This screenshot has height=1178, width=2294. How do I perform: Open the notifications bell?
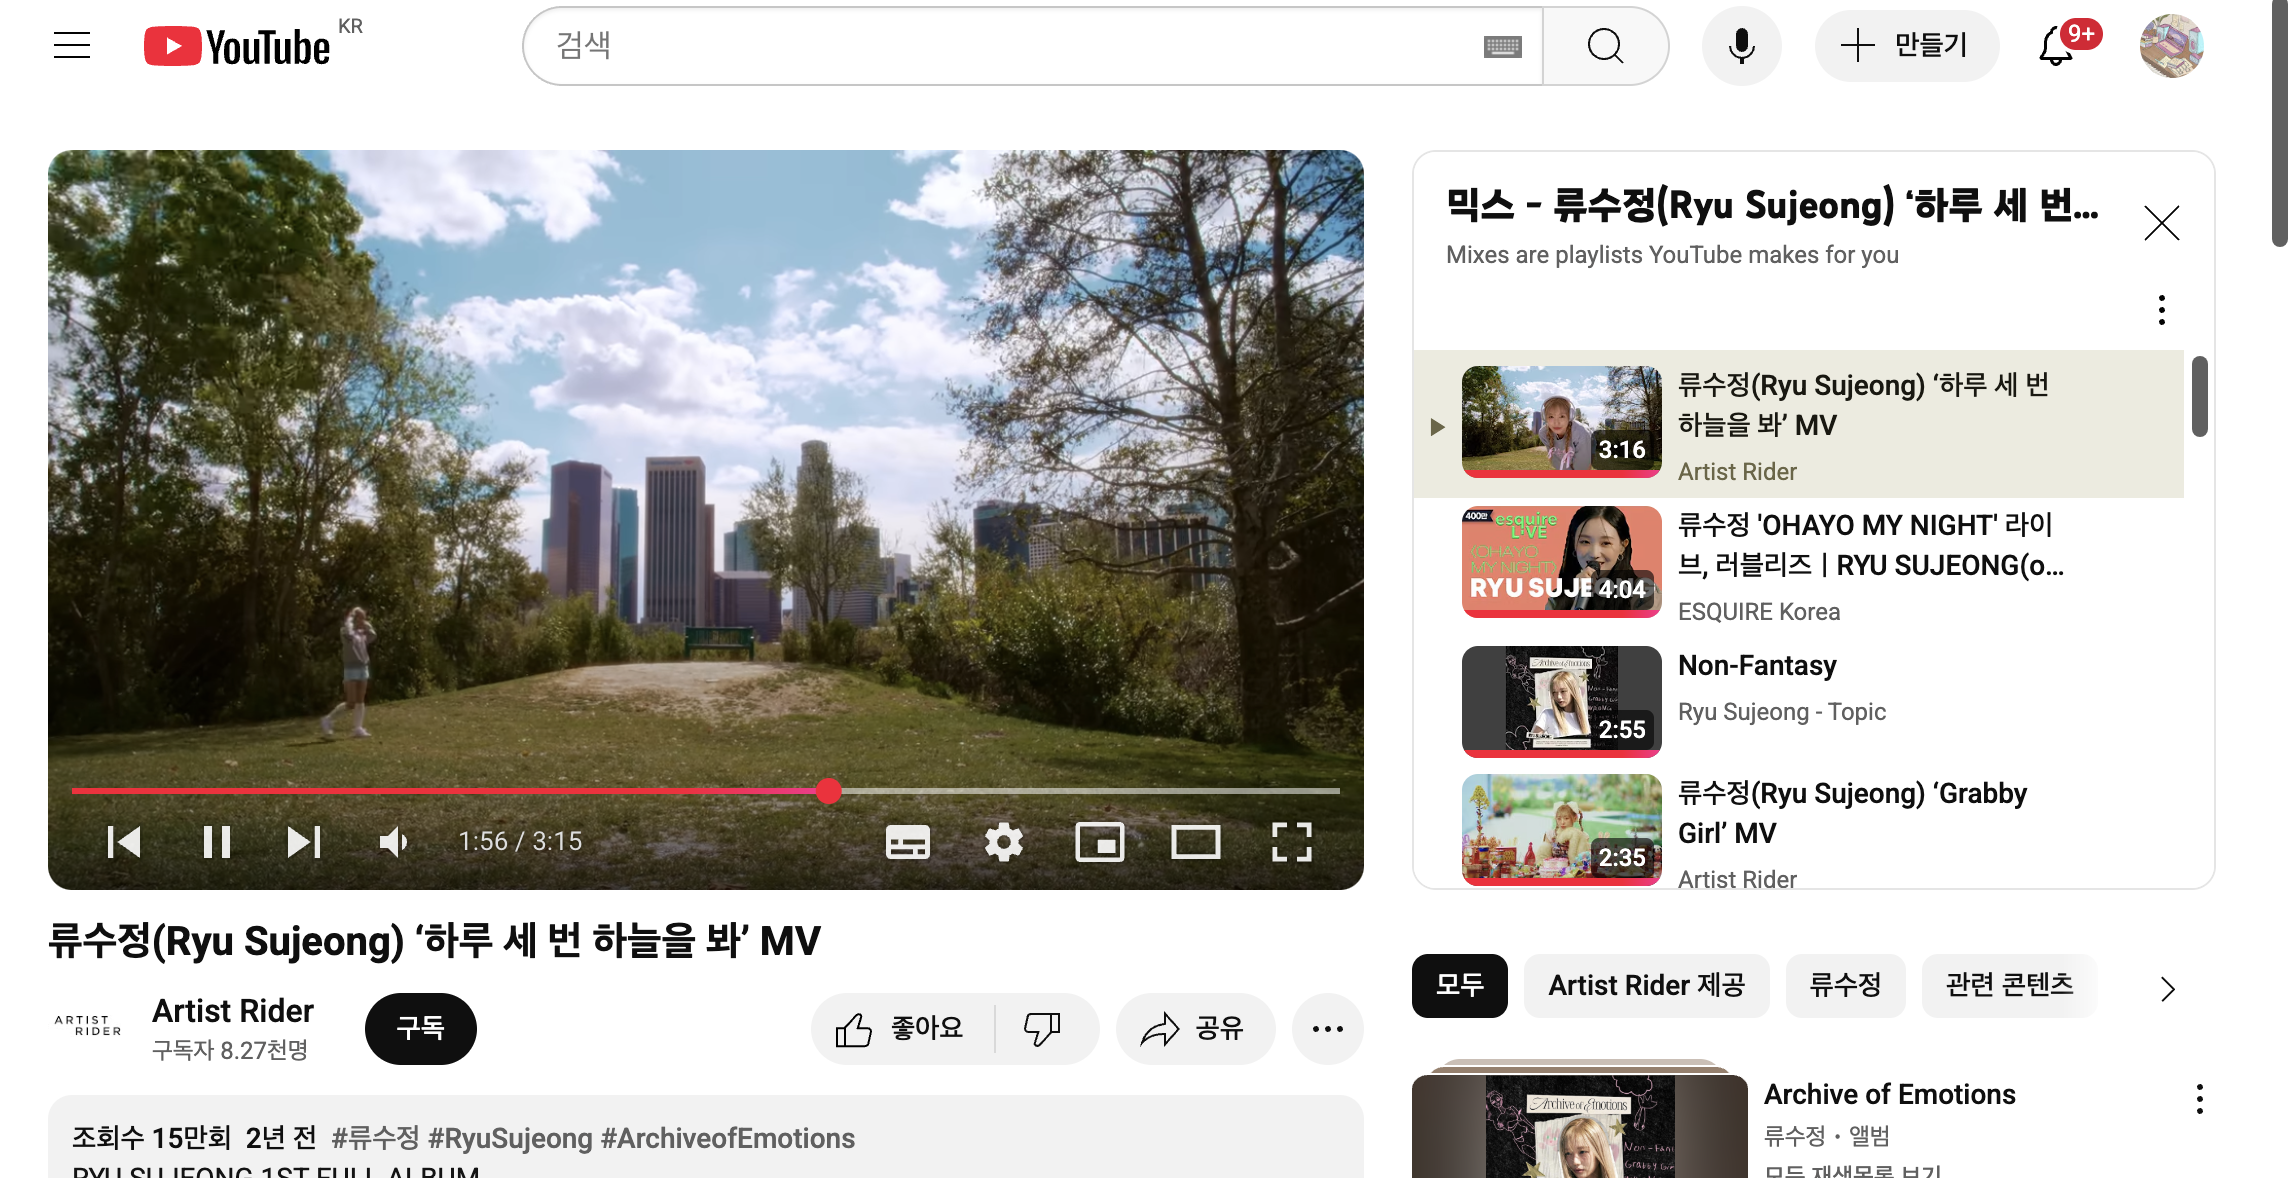click(x=2055, y=46)
